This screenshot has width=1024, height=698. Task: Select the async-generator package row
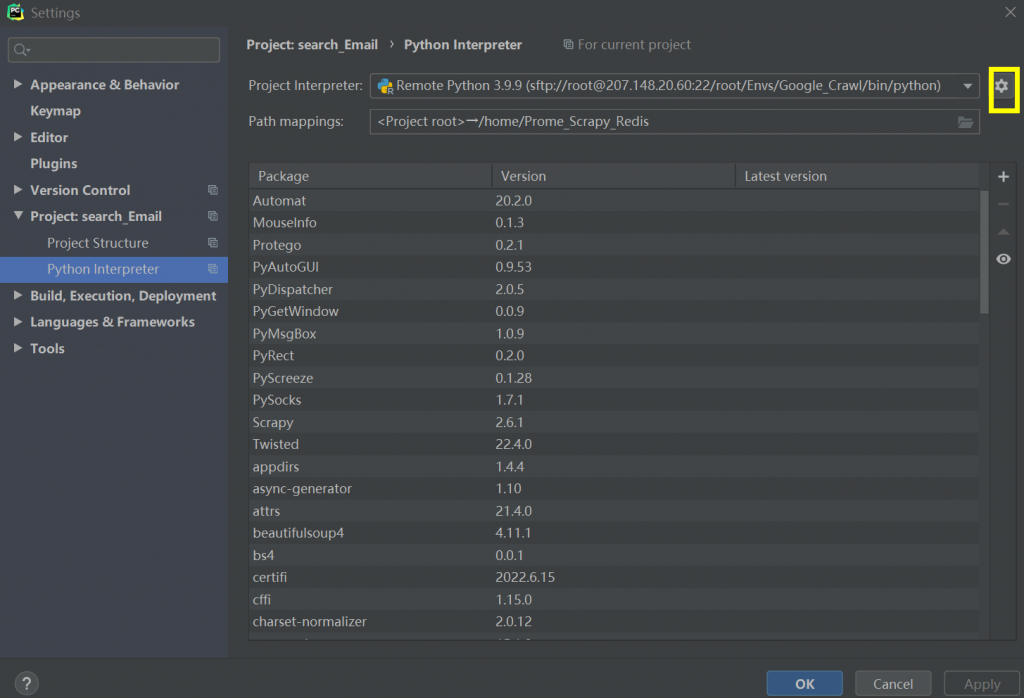[x=613, y=488]
